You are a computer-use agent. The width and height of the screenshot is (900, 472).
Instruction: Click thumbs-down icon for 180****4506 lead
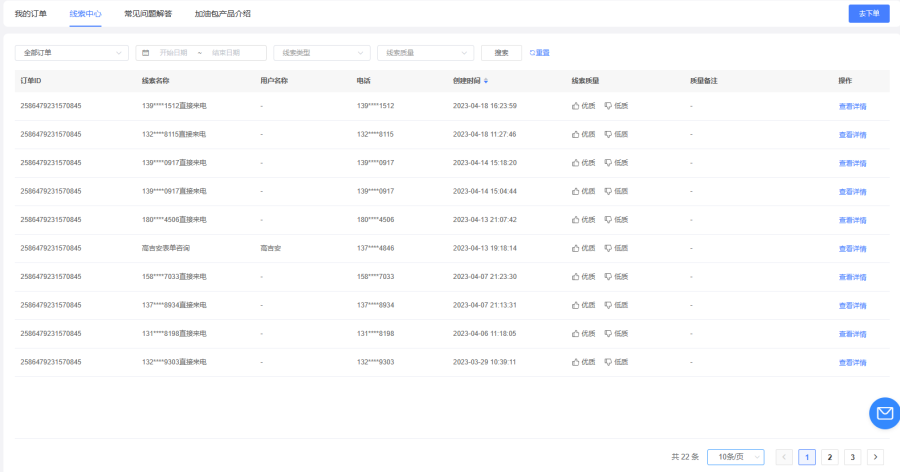pyautogui.click(x=608, y=220)
